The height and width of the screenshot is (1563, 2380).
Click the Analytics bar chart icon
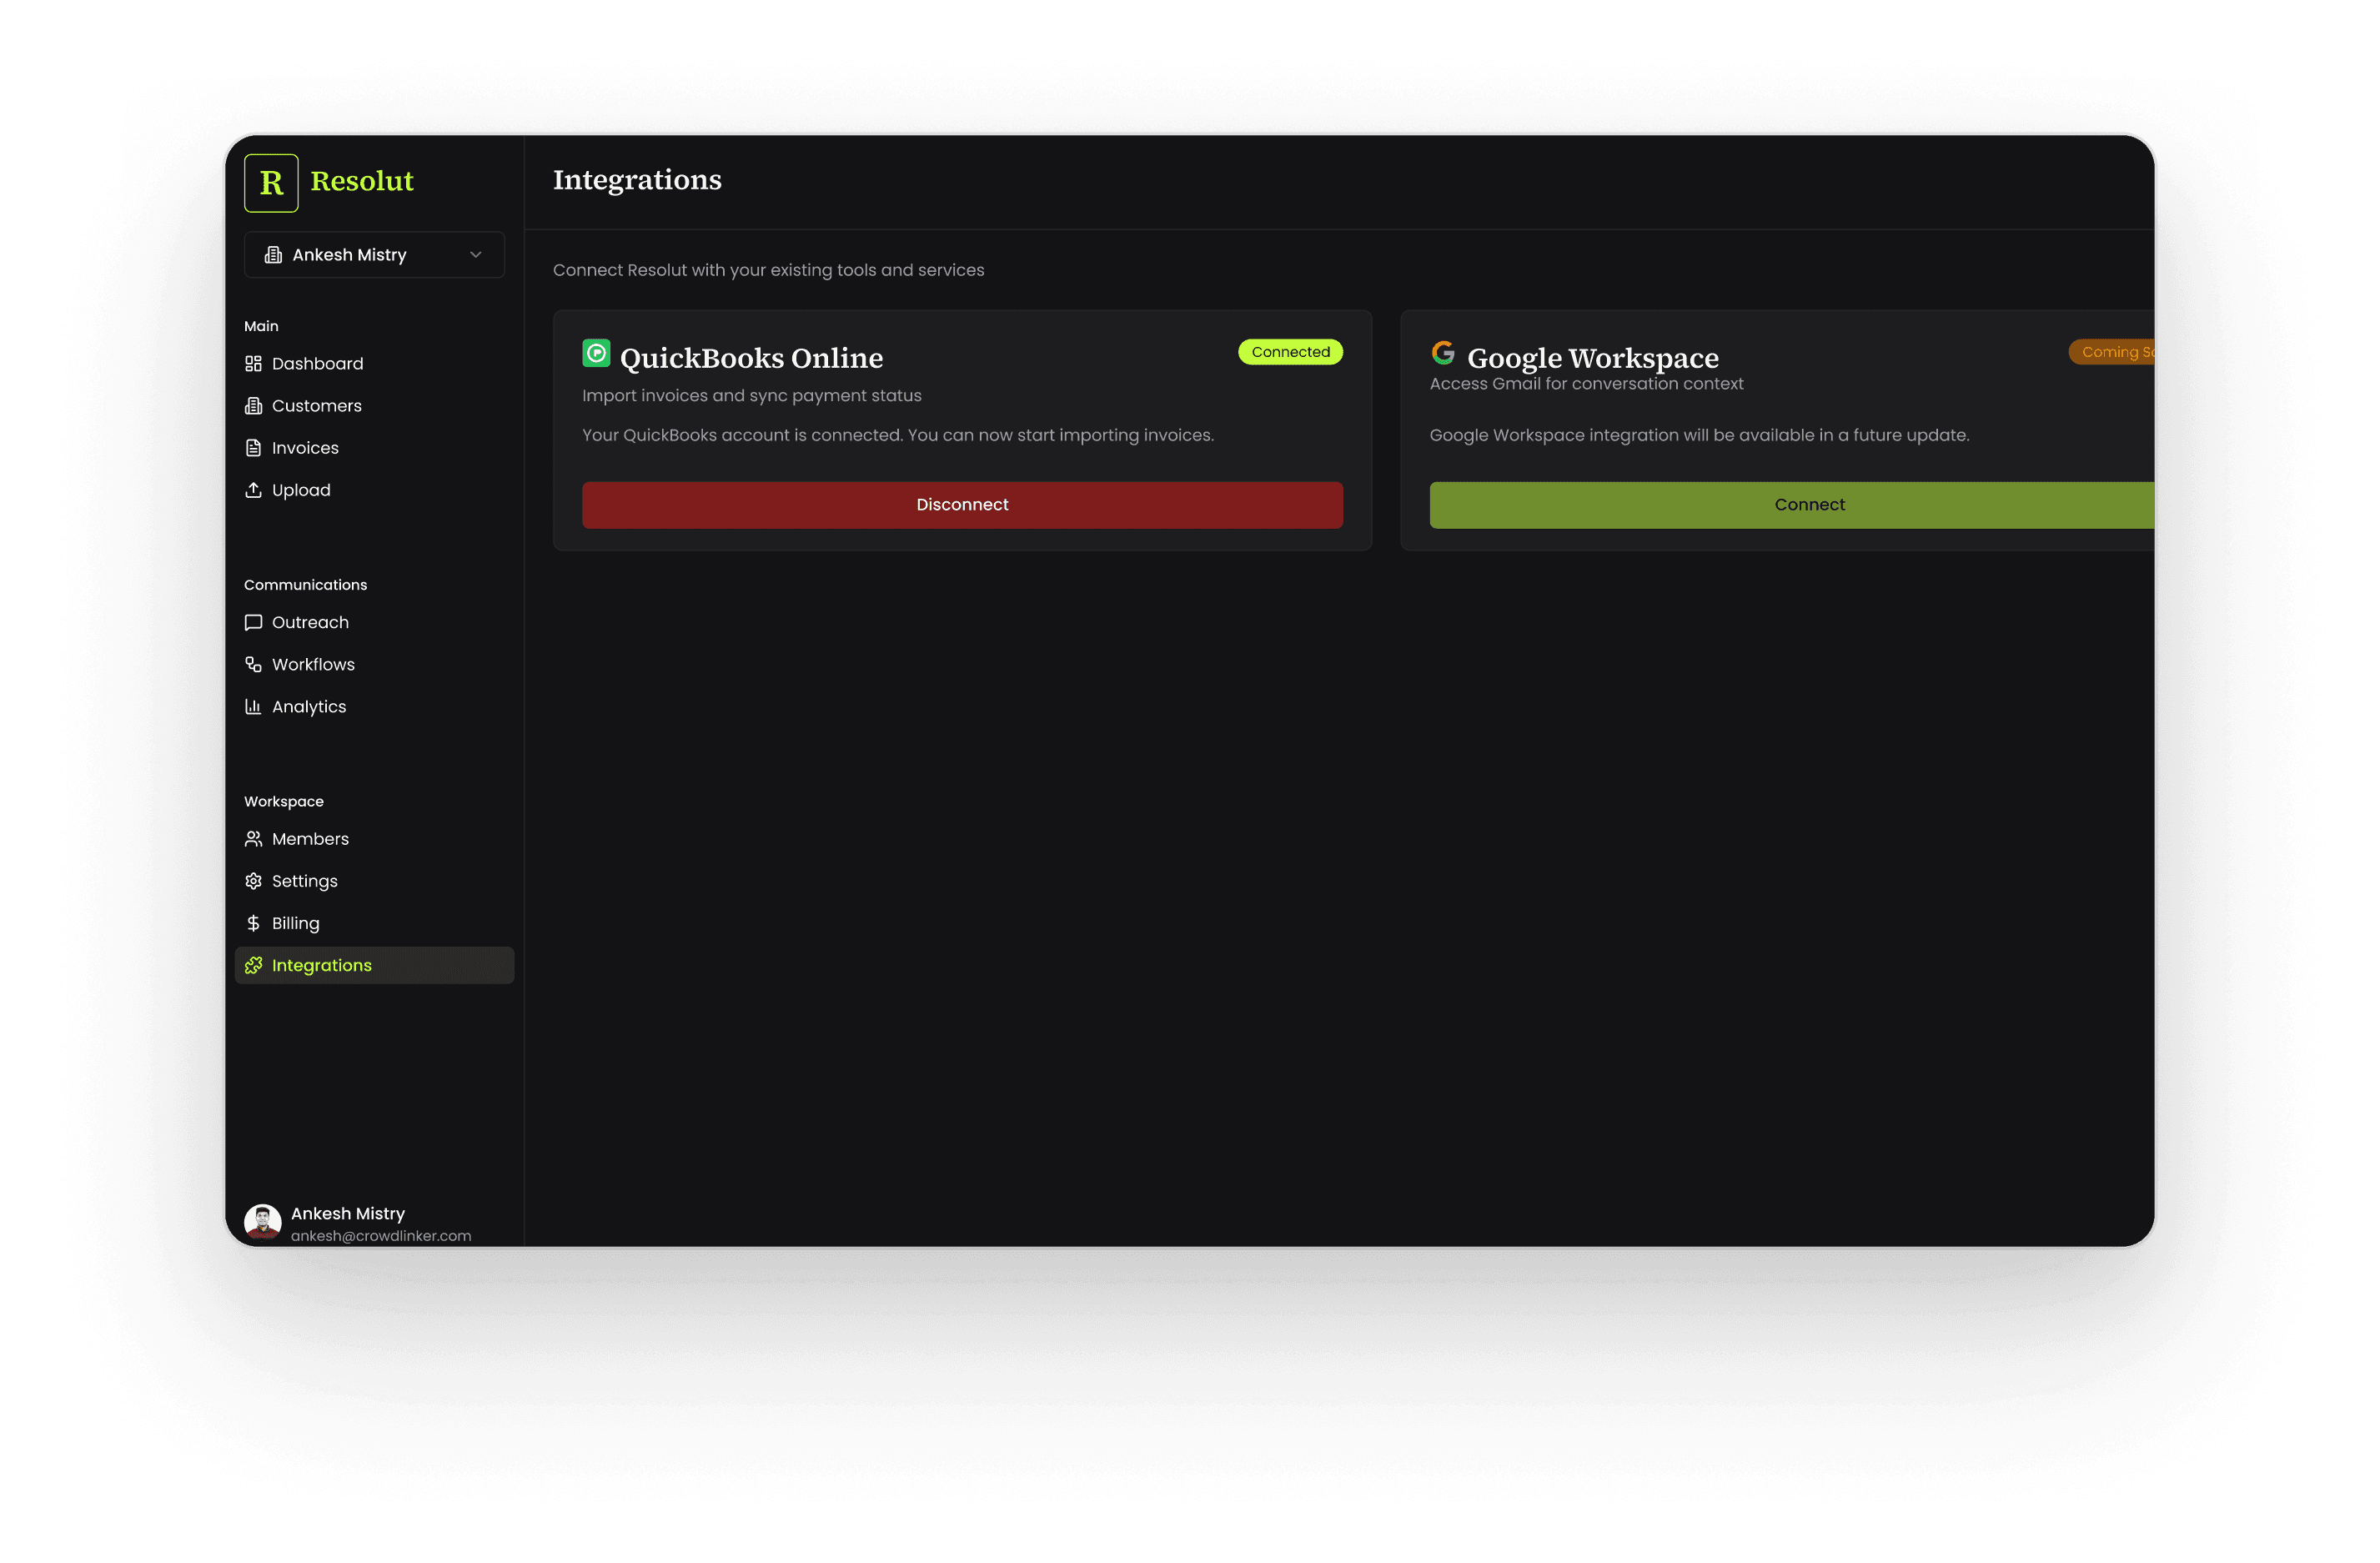(253, 707)
